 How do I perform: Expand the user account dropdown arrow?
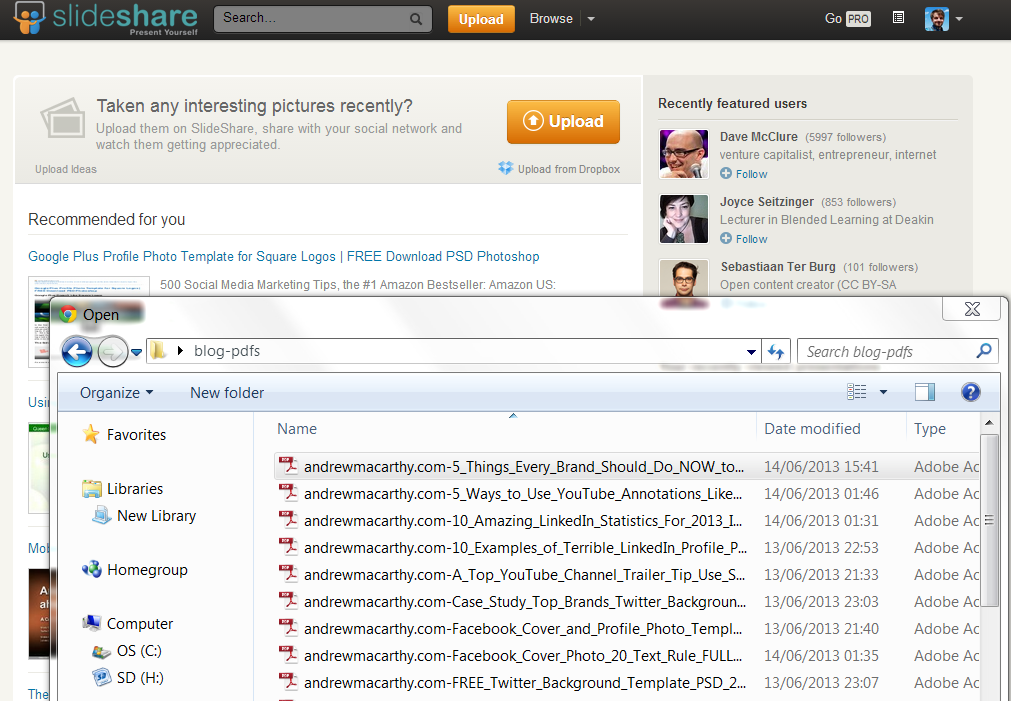point(959,19)
